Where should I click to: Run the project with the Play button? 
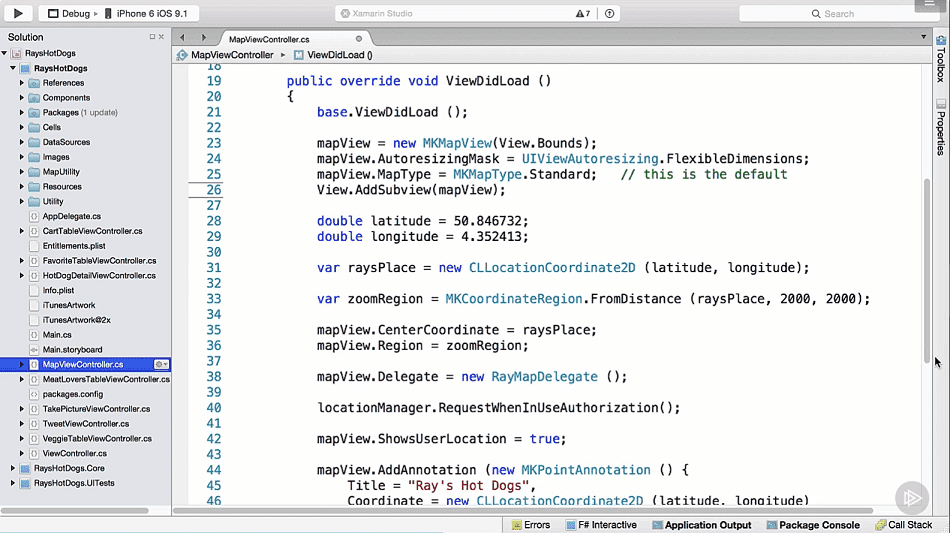(x=18, y=13)
